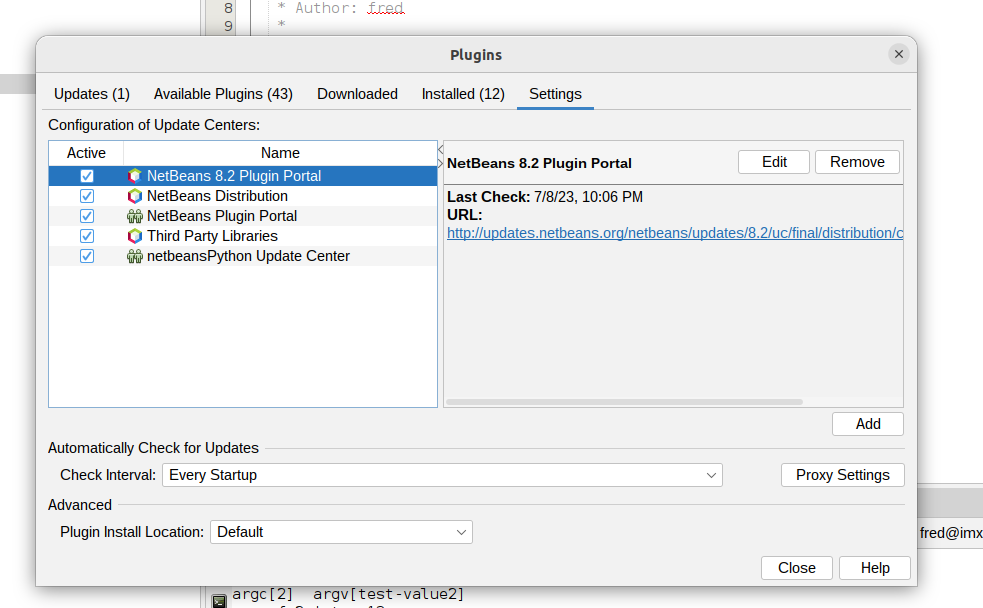Toggle the NetBeans Distribution active checkbox
This screenshot has width=983, height=608.
[x=87, y=196]
